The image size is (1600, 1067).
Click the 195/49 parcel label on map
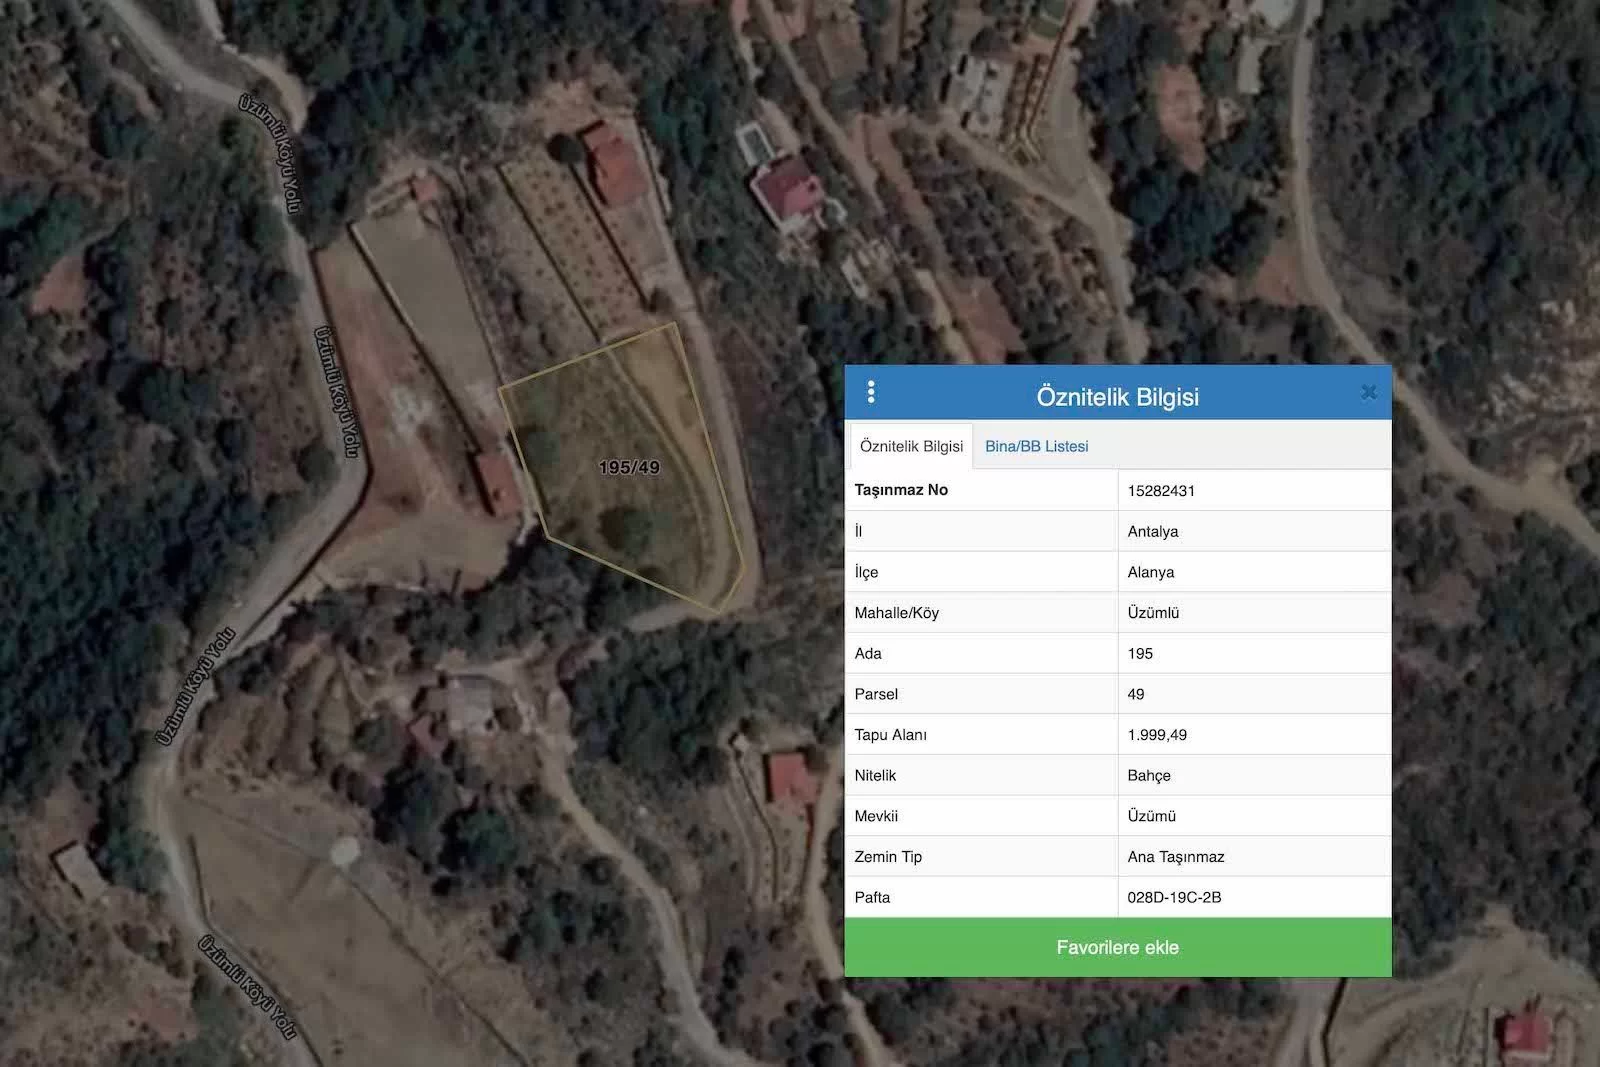click(629, 468)
